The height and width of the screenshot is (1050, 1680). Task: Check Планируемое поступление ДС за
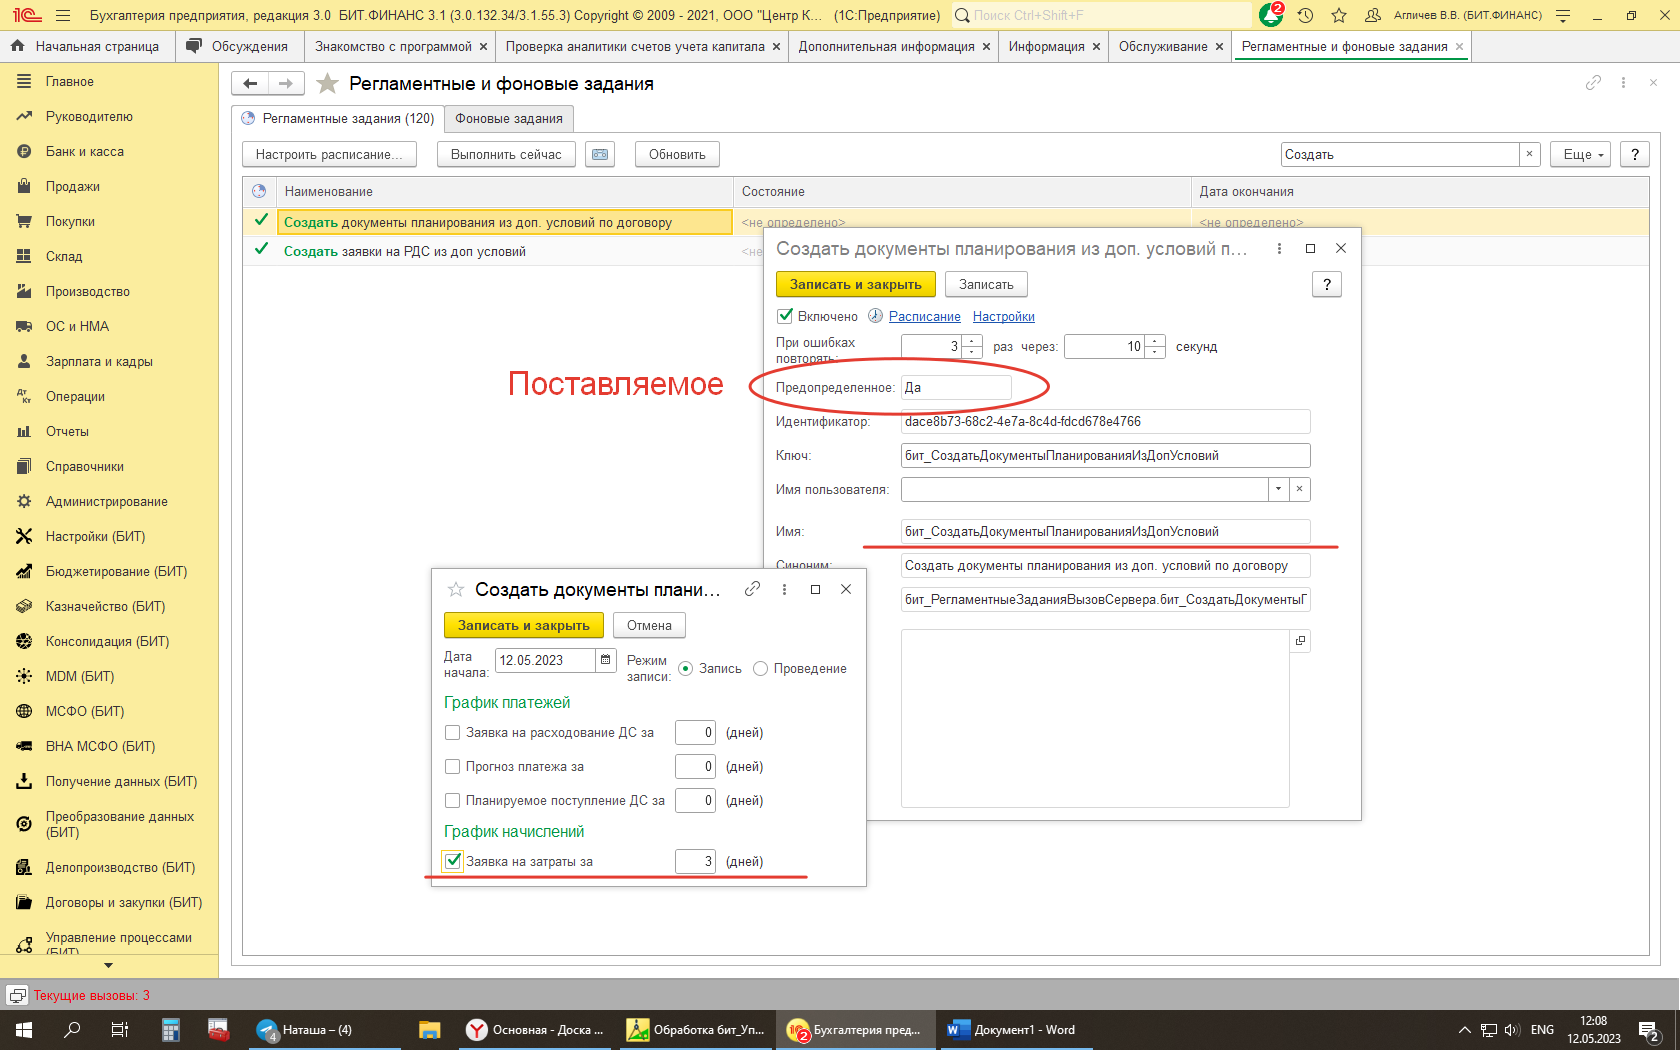point(452,801)
